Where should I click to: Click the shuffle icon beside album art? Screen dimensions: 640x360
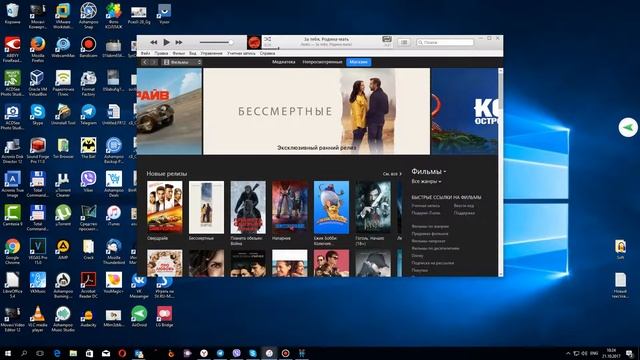267,39
